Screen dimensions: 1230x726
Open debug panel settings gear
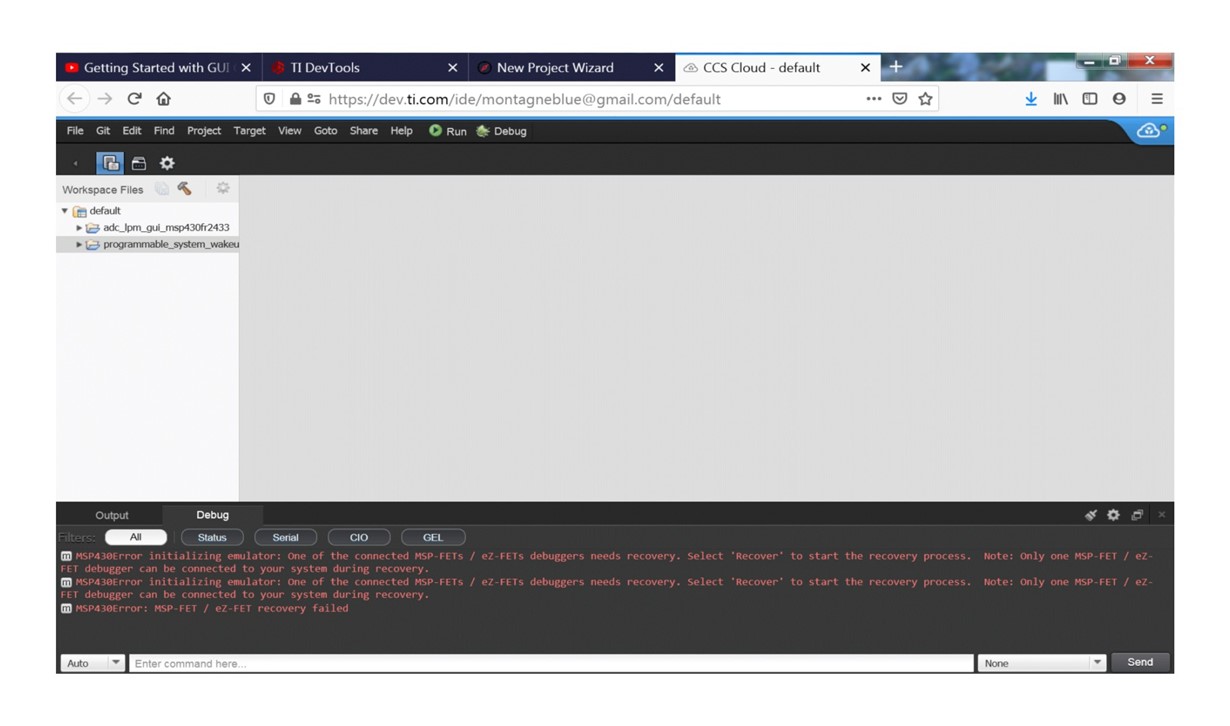pyautogui.click(x=1113, y=515)
